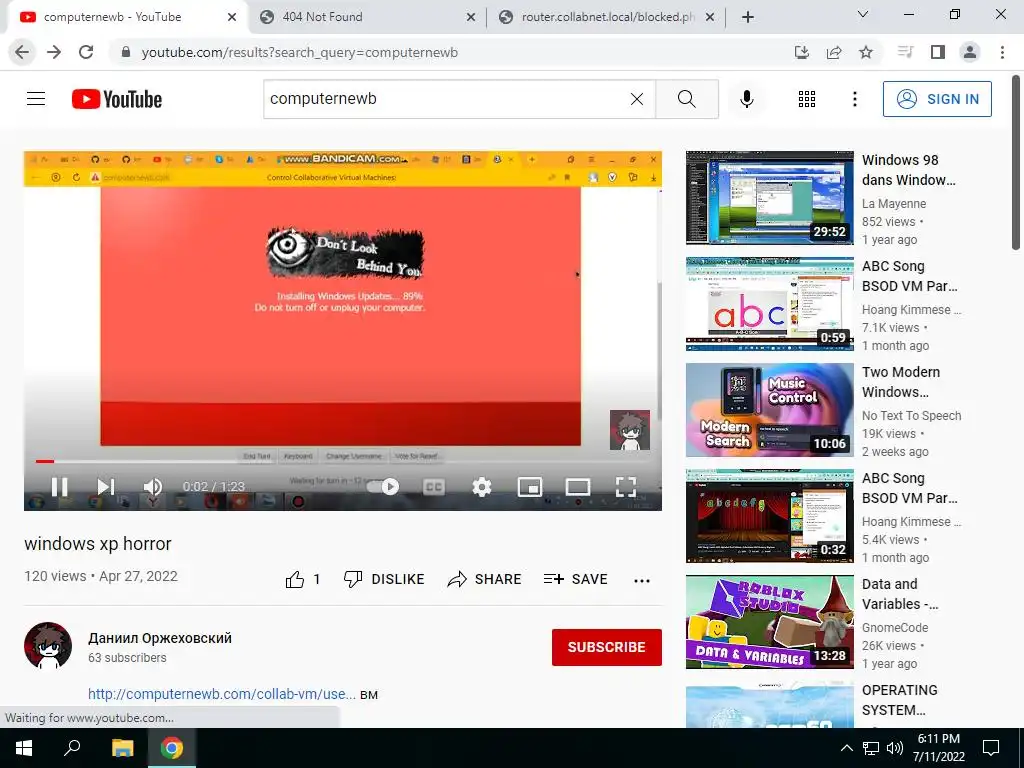Switch to router.collabnet.local blocked tab
This screenshot has height=768, width=1024.
tap(606, 17)
